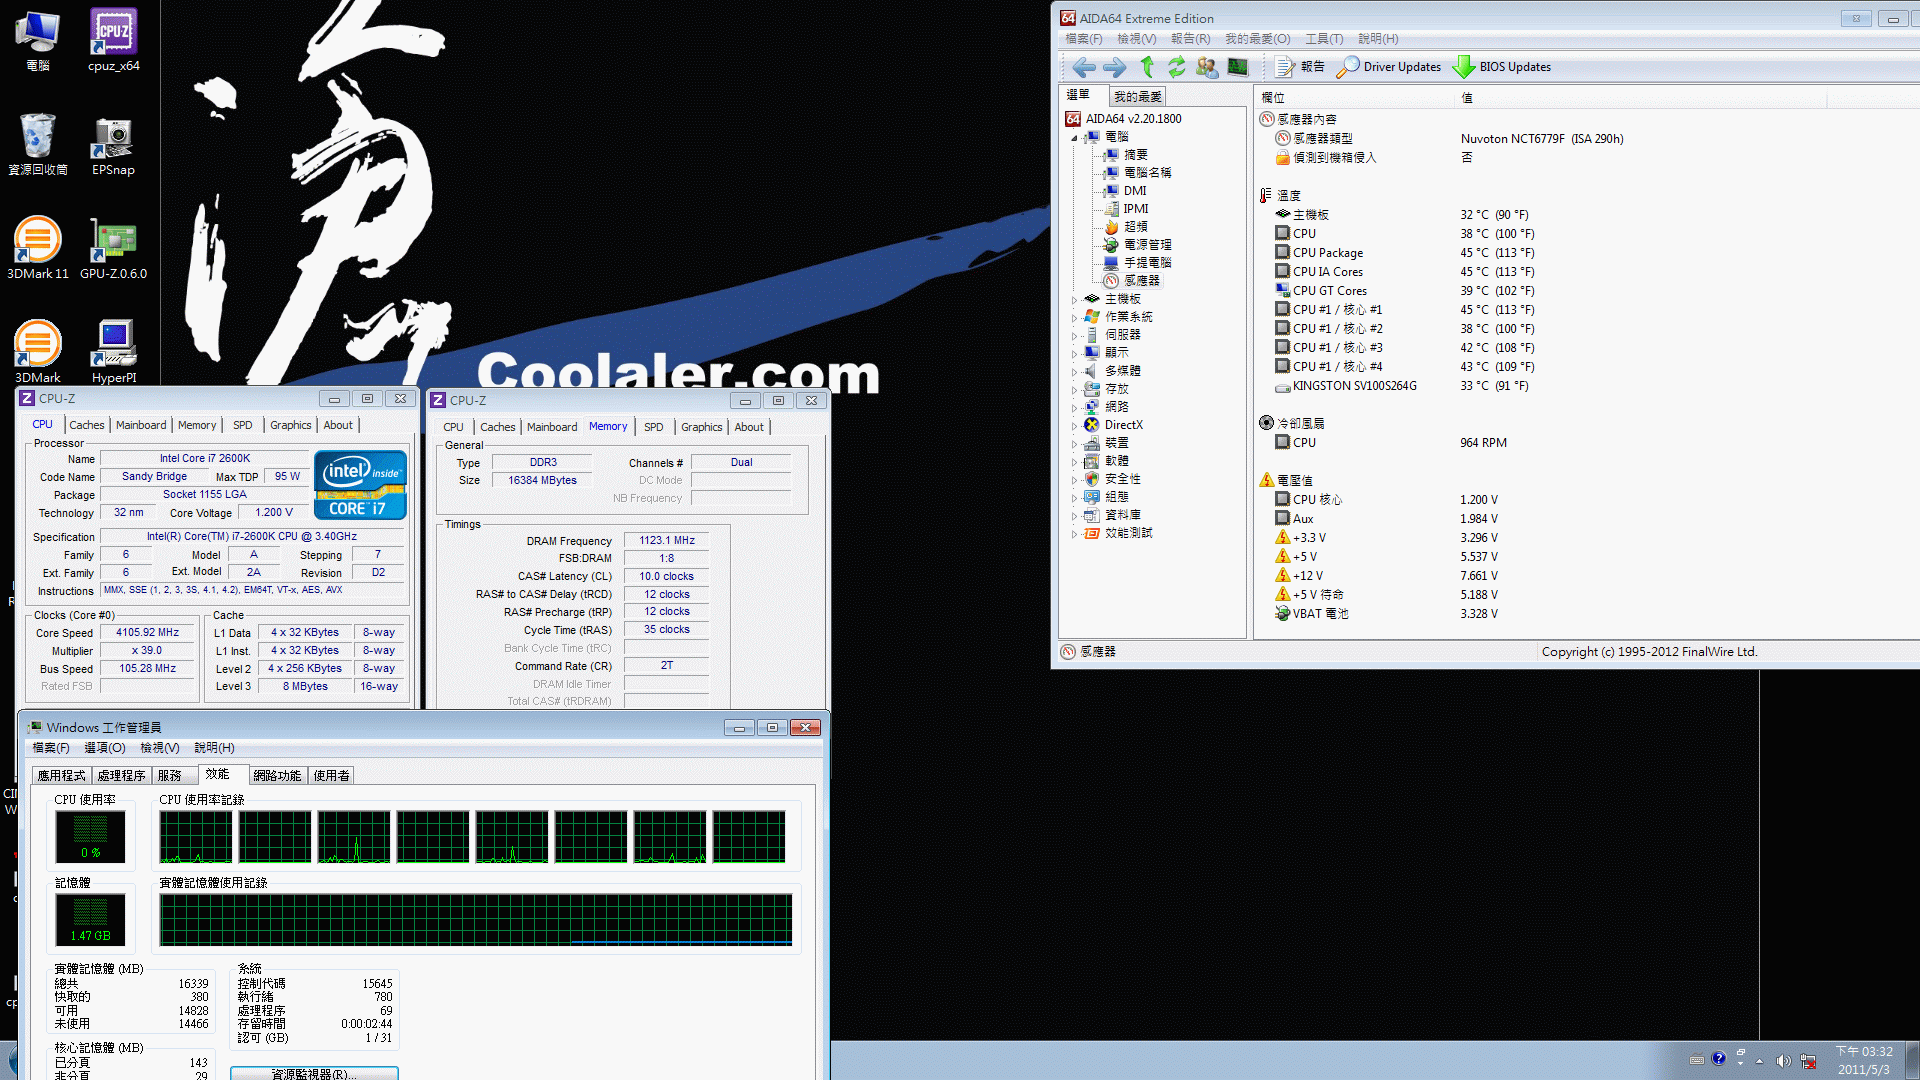Open the HyperPI desktop icon
Screen dimensions: 1920x1080
[114, 352]
